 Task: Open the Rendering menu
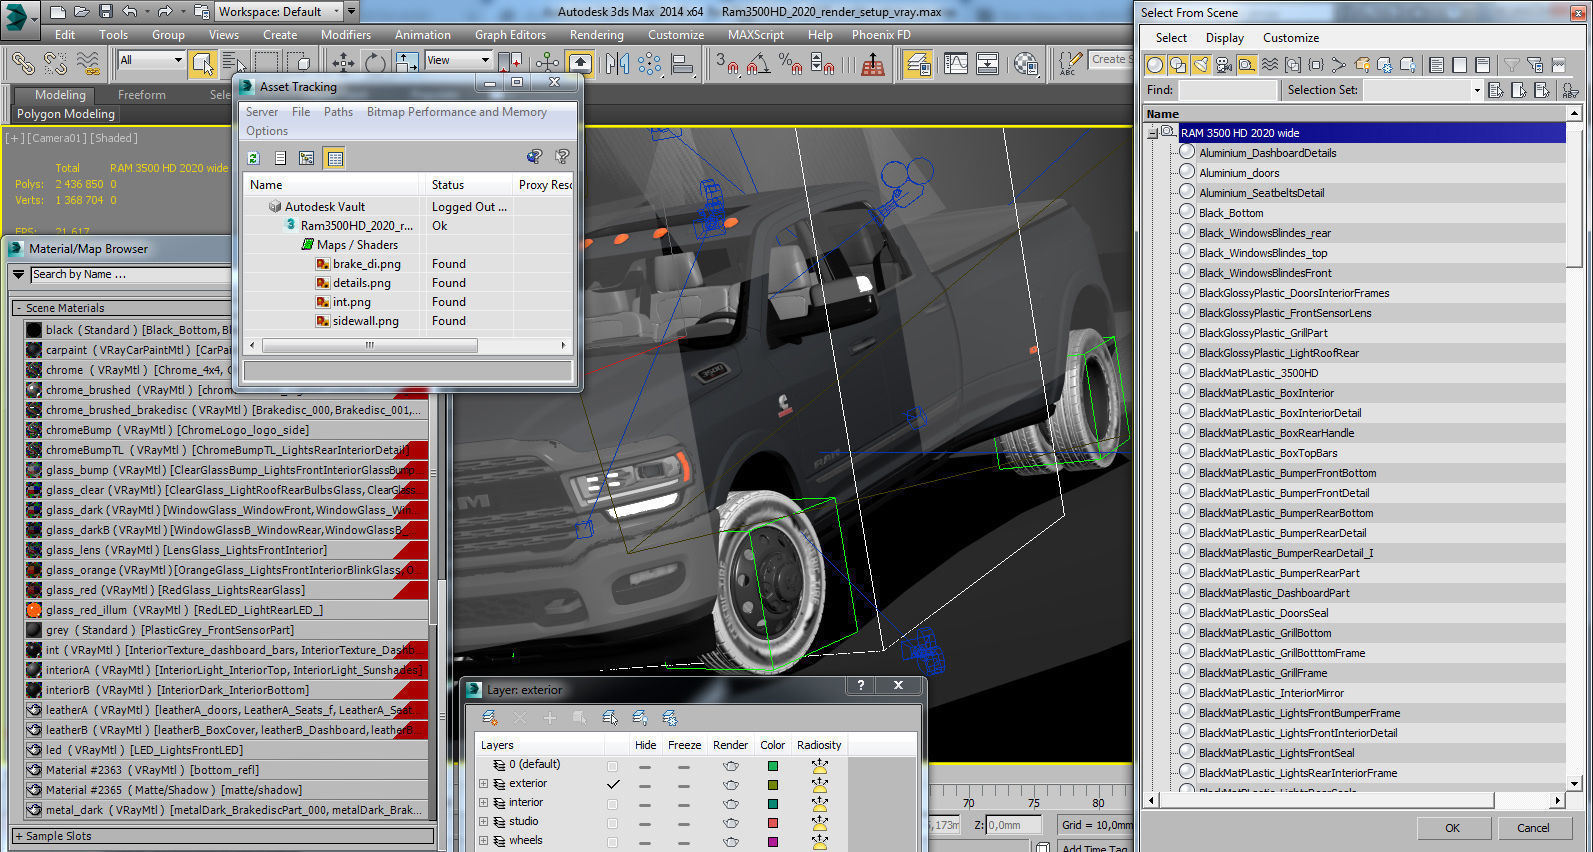[x=596, y=35]
